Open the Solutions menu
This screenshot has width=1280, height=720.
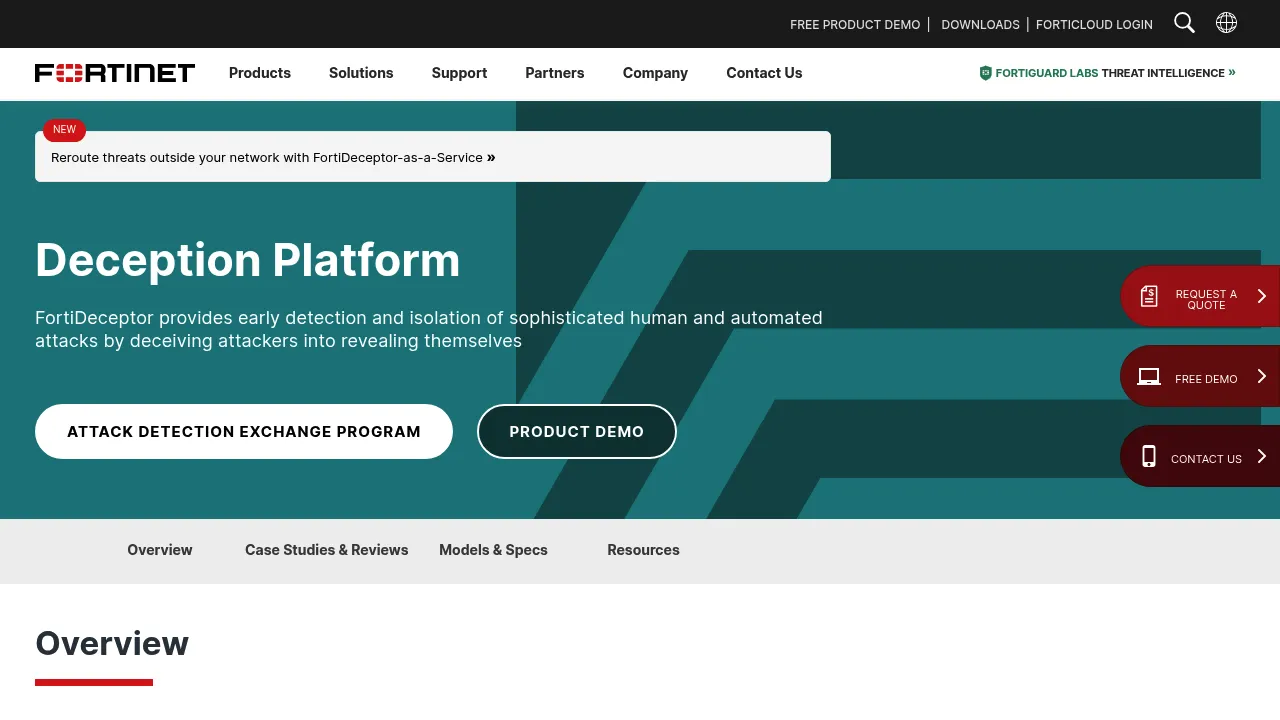click(x=361, y=73)
